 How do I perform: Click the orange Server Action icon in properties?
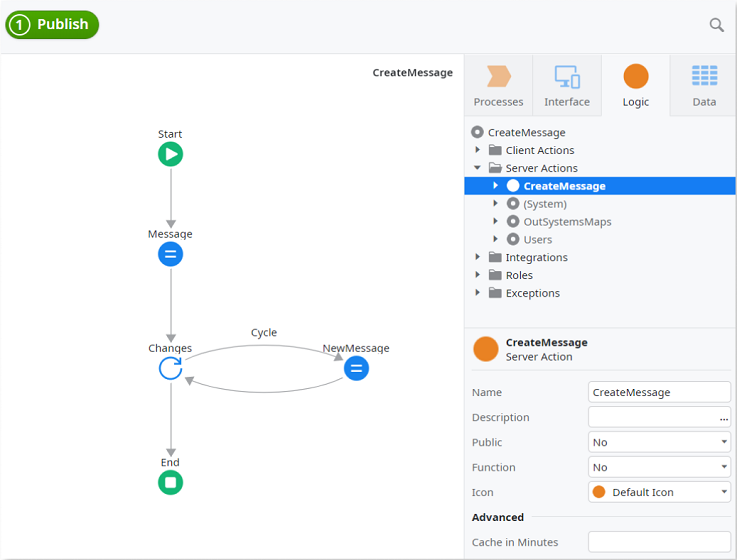coord(486,349)
